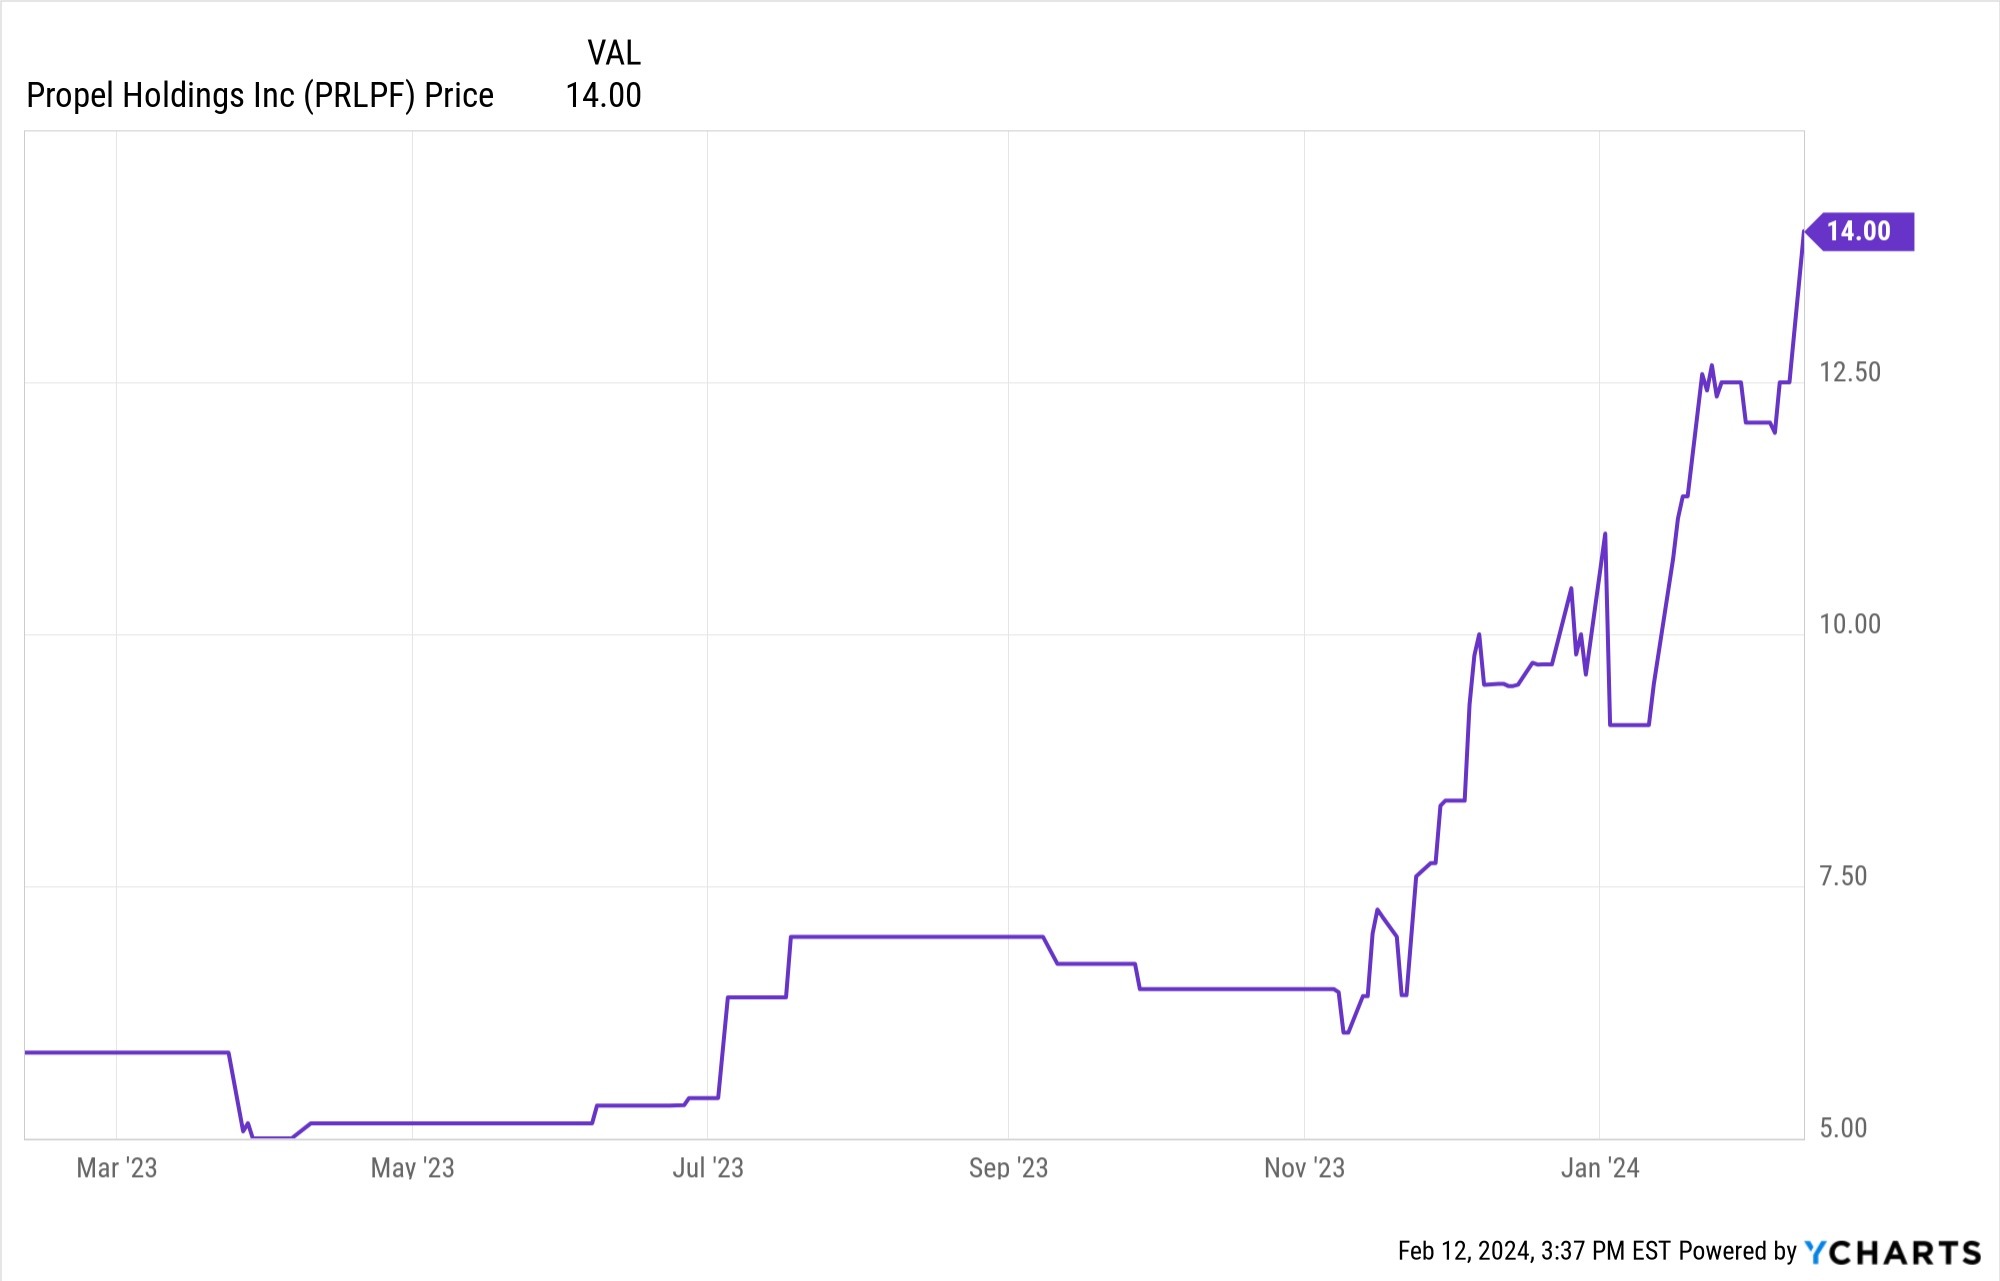Click the flat price line above Sep '23
Screen dimensions: 2000x1281
click(x=1008, y=937)
